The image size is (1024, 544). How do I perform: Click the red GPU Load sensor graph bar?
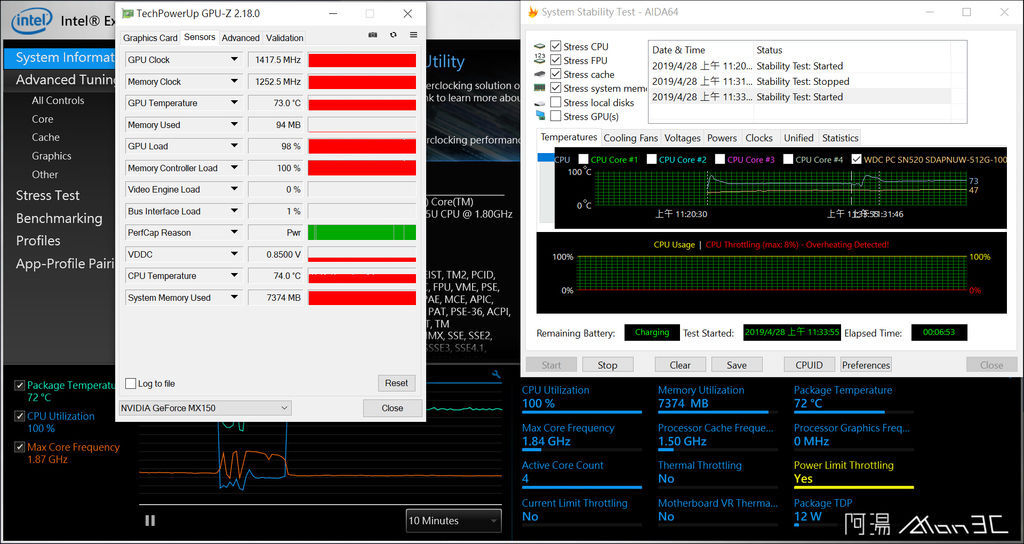pos(362,146)
